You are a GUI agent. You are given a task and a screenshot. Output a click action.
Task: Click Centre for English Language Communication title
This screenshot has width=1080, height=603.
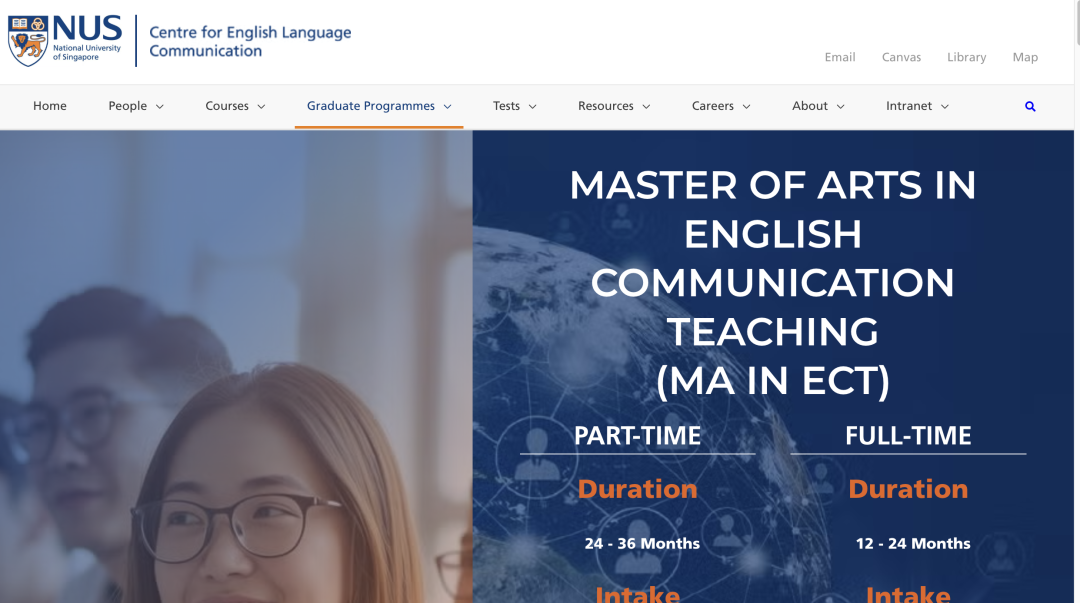pos(250,41)
